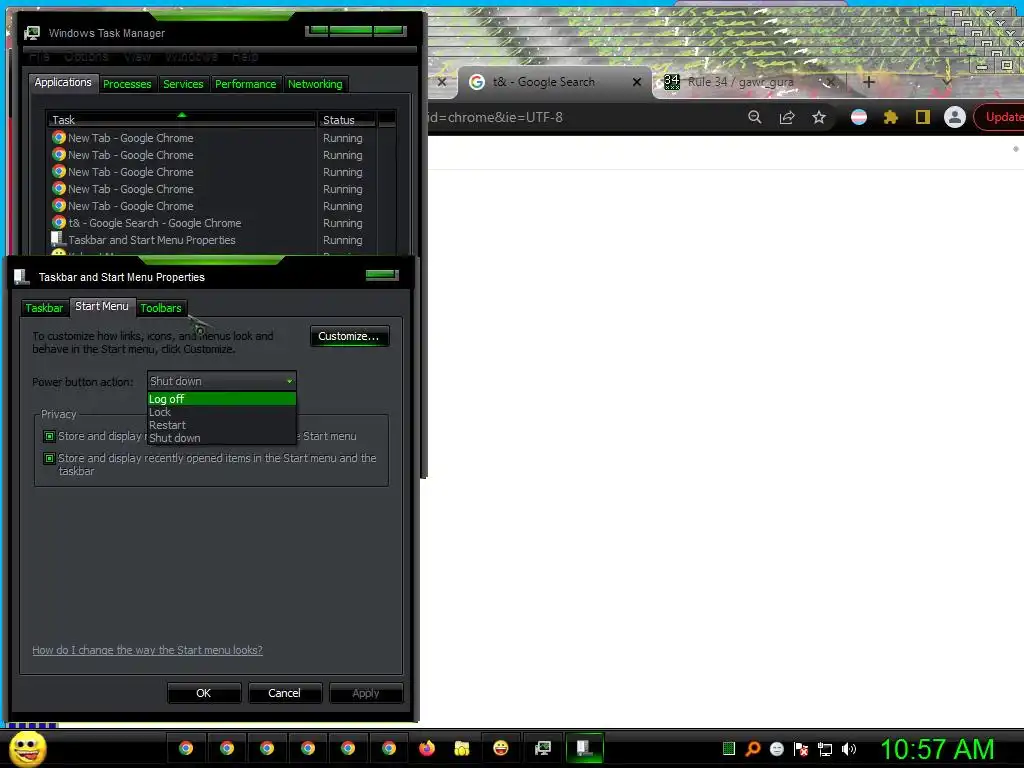Choose Restart in the dropdown list

coord(222,425)
